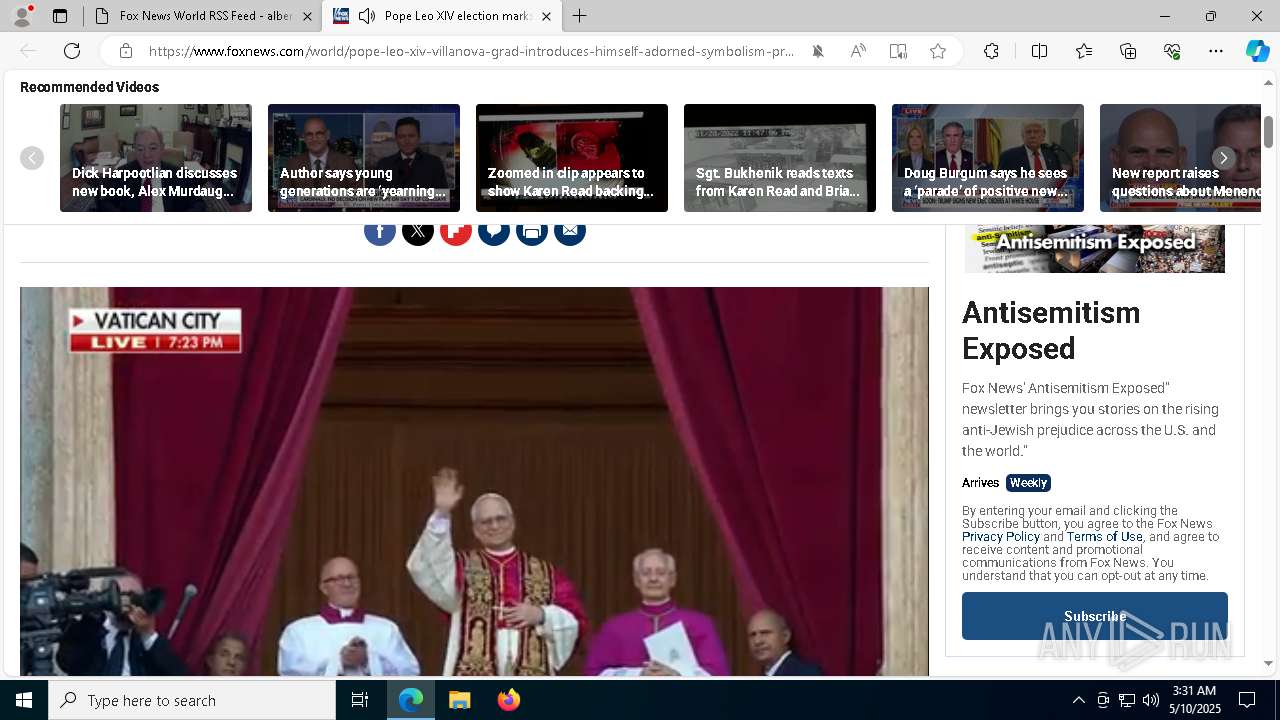The height and width of the screenshot is (720, 1280).
Task: Open Browser essentials heart icon
Action: (x=1172, y=51)
